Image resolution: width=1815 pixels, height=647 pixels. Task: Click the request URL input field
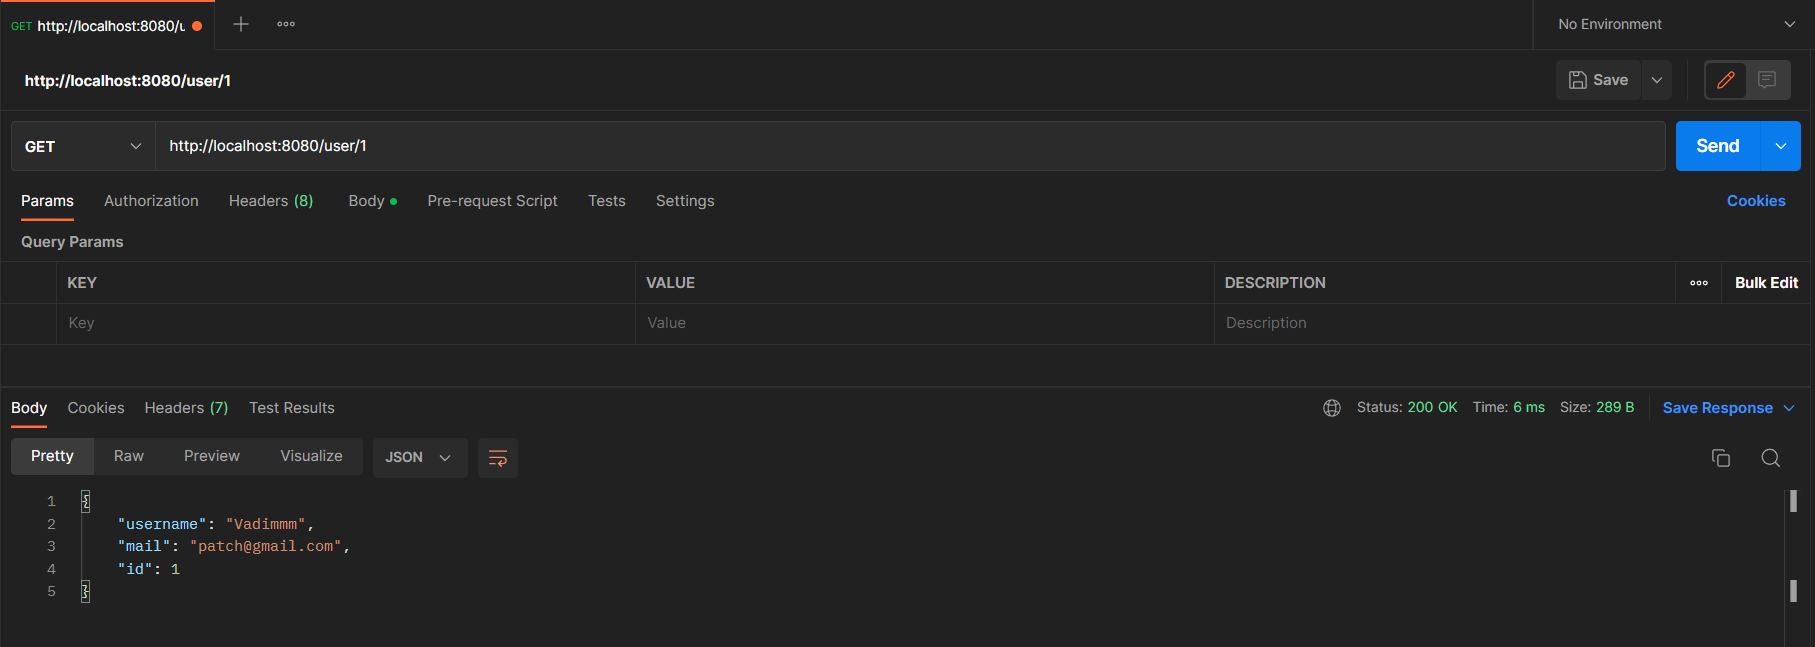point(900,146)
